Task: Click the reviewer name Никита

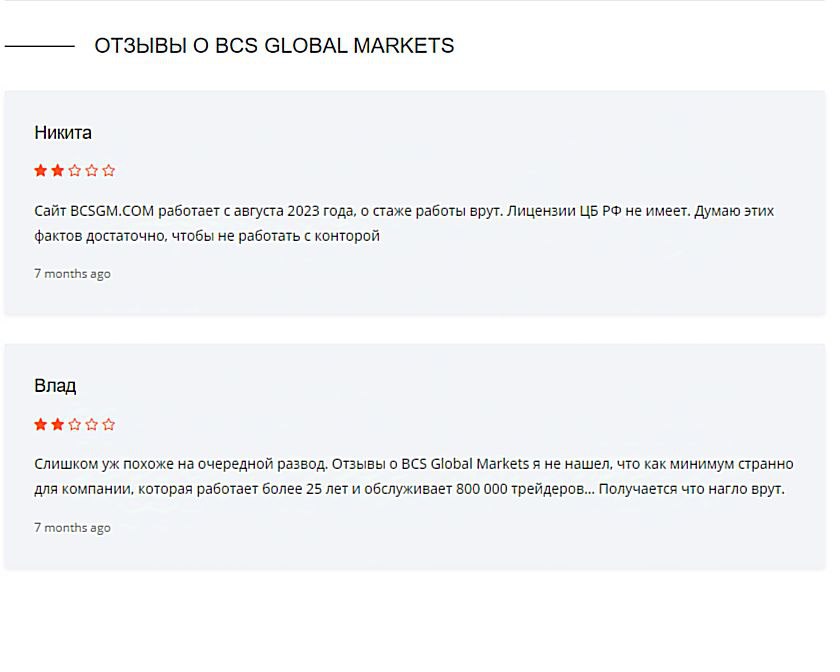Action: click(x=62, y=132)
